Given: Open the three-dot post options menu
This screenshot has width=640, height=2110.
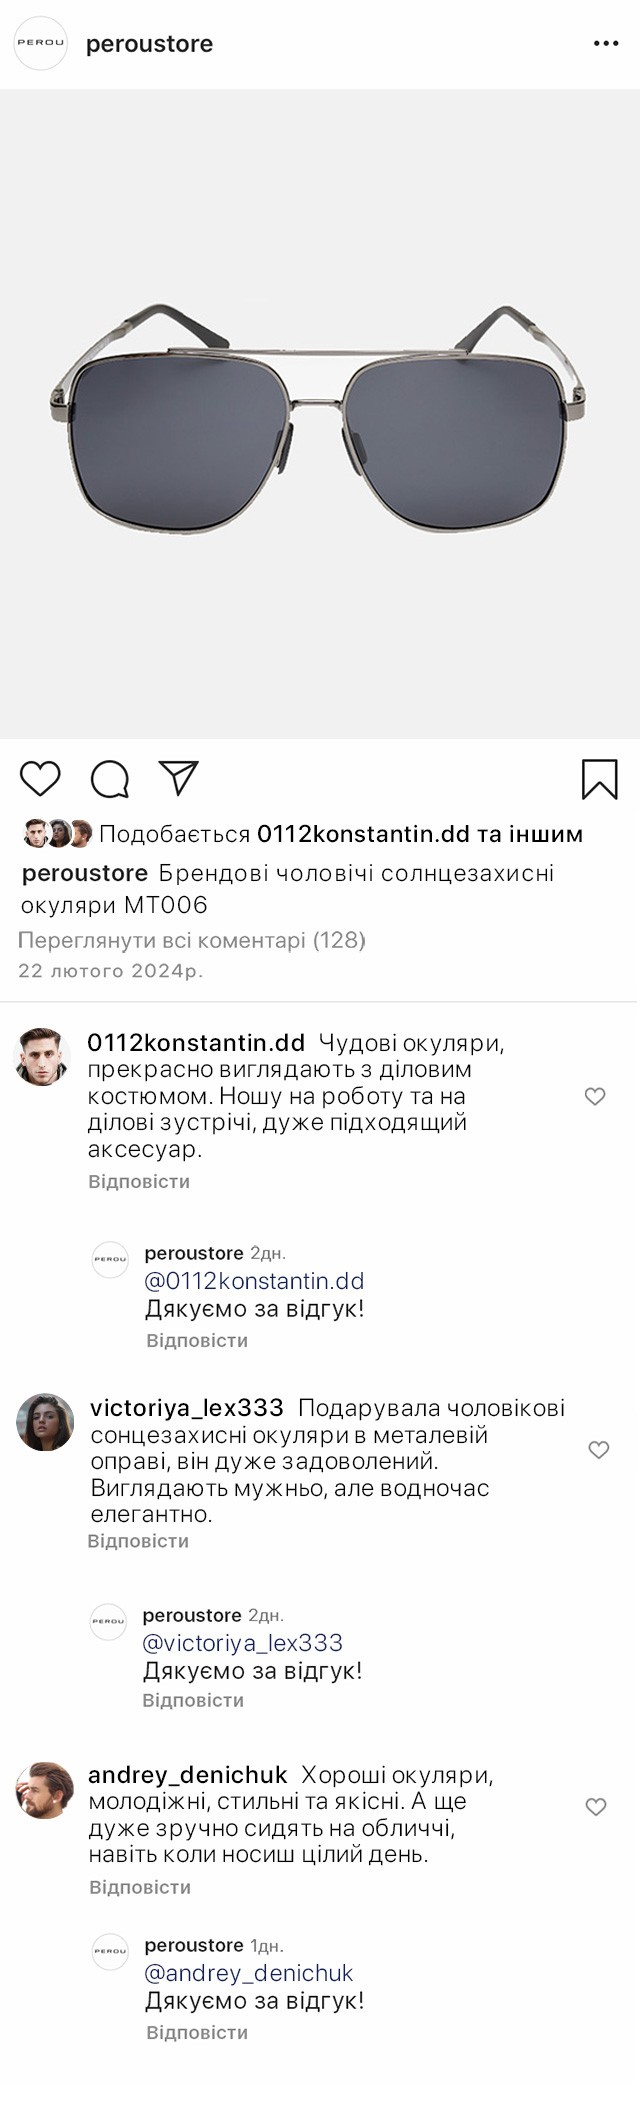Looking at the screenshot, I should point(606,44).
